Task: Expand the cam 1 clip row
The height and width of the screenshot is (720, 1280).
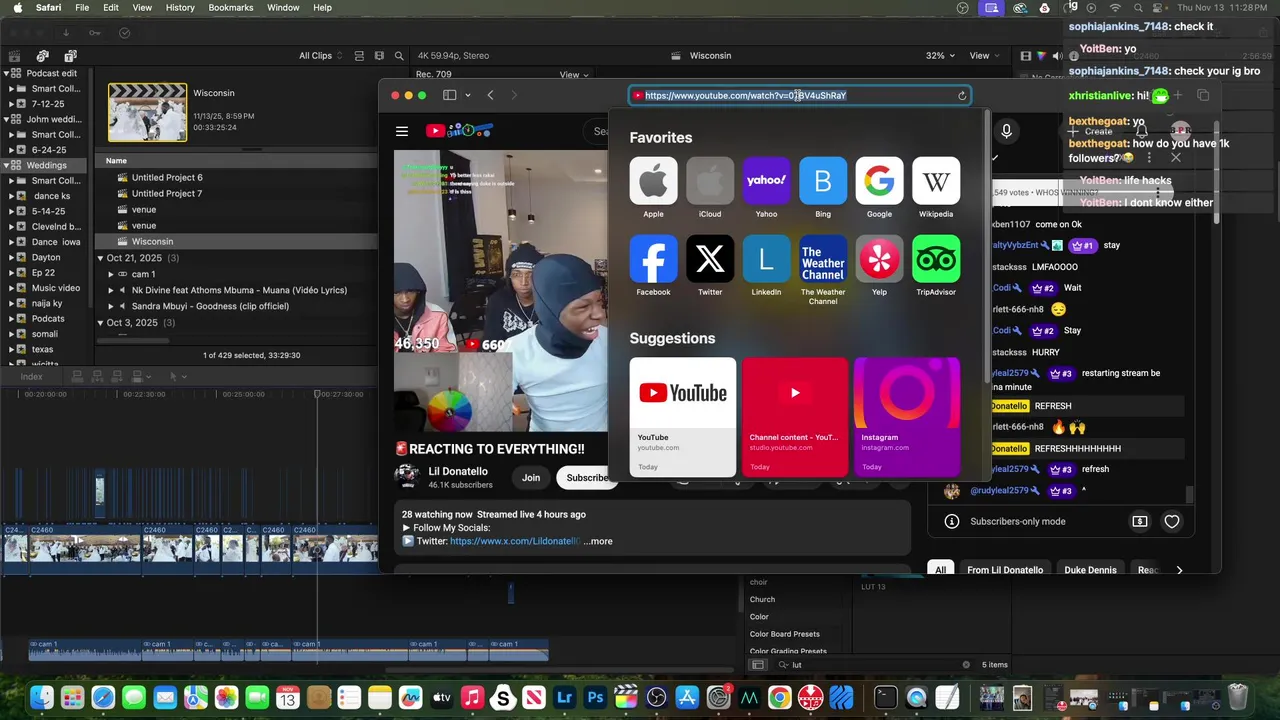Action: tap(111, 274)
